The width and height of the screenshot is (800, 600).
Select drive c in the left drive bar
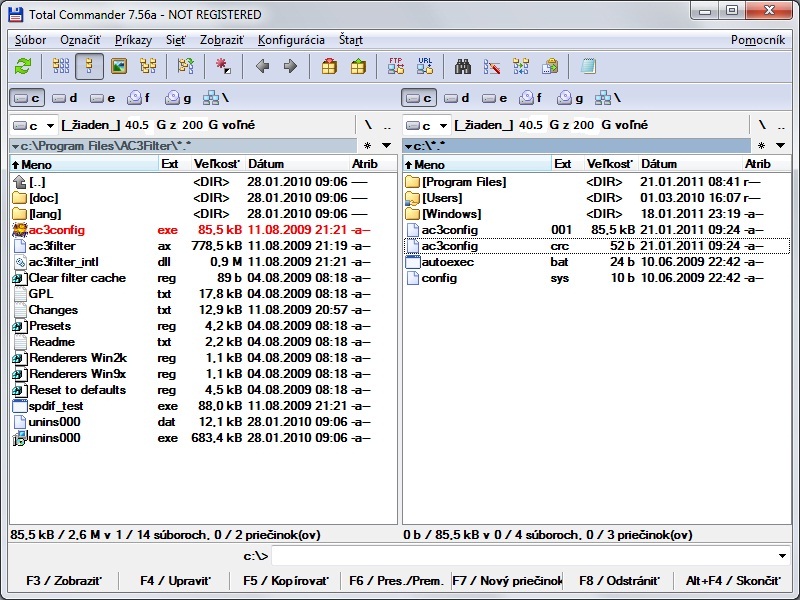pos(27,98)
